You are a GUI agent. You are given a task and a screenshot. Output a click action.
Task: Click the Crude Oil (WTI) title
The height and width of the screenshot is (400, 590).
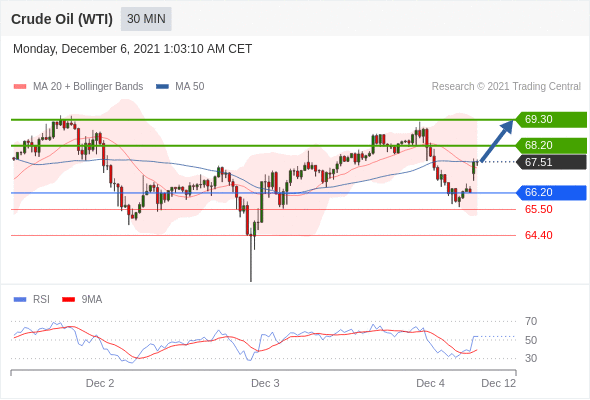click(x=62, y=19)
